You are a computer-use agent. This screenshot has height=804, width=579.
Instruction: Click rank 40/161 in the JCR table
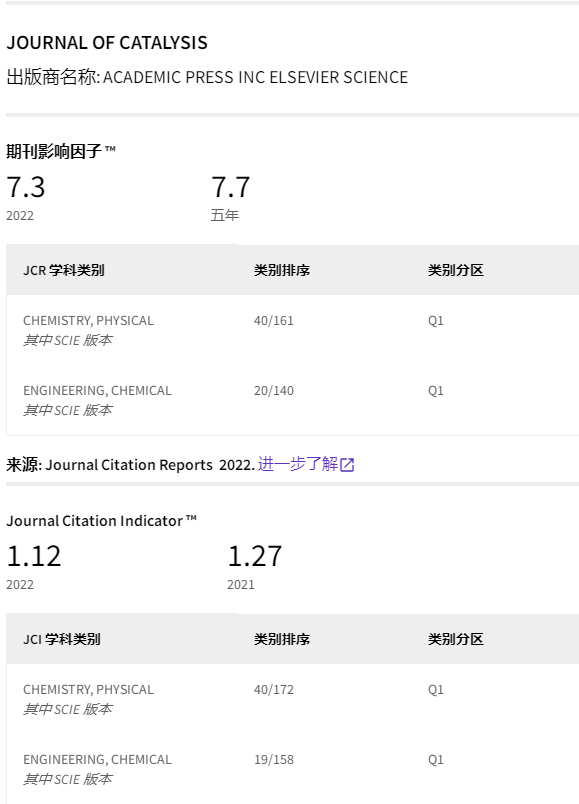coord(274,321)
